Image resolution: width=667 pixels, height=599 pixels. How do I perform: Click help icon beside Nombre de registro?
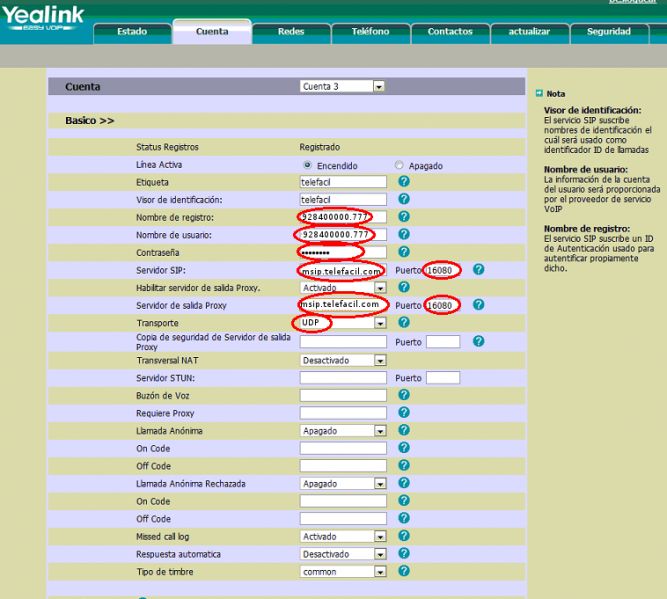(x=404, y=217)
